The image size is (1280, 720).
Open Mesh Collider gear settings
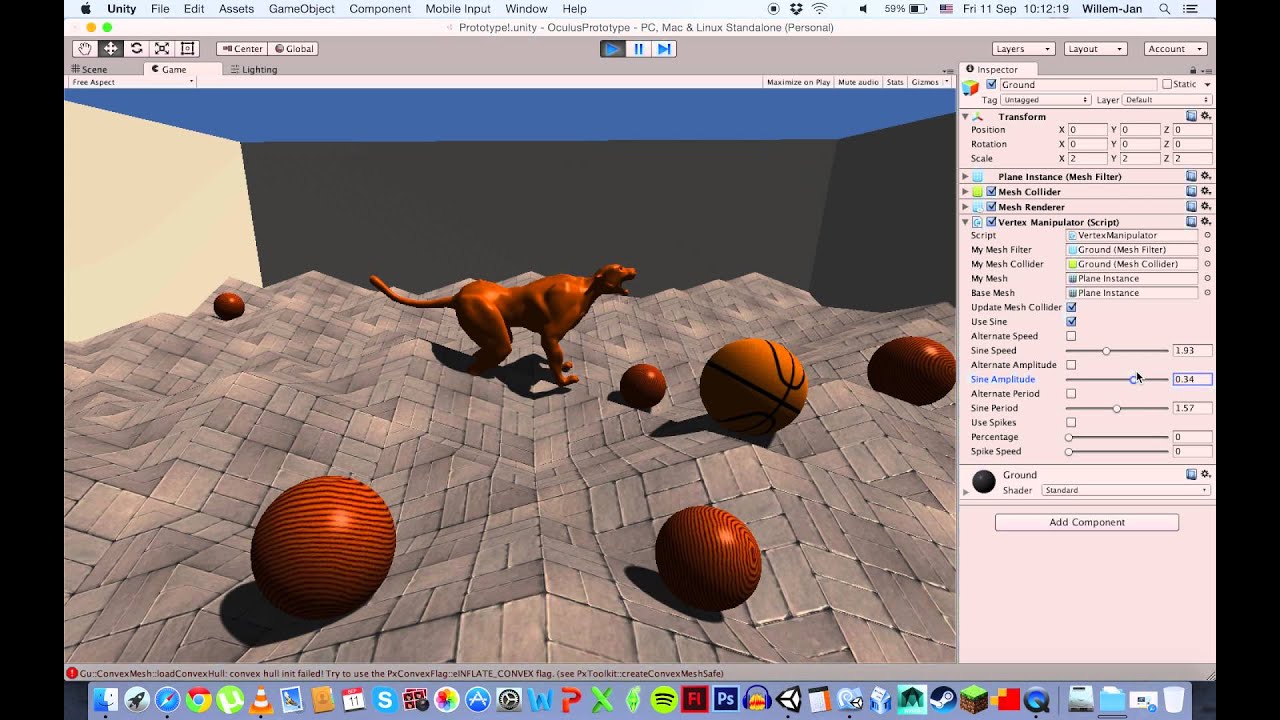coord(1206,191)
